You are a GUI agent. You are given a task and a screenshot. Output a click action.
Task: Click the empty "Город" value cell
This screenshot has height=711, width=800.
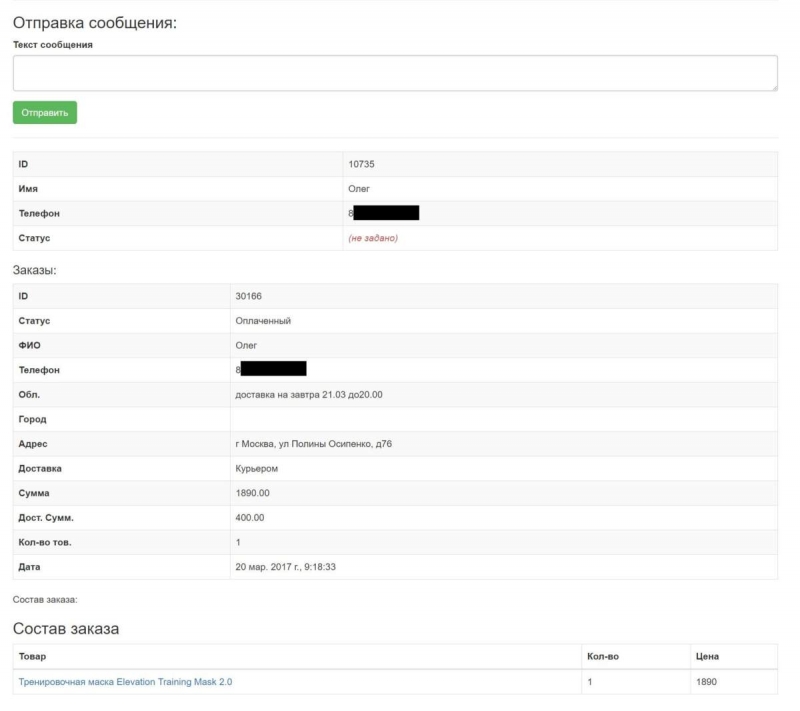point(503,420)
